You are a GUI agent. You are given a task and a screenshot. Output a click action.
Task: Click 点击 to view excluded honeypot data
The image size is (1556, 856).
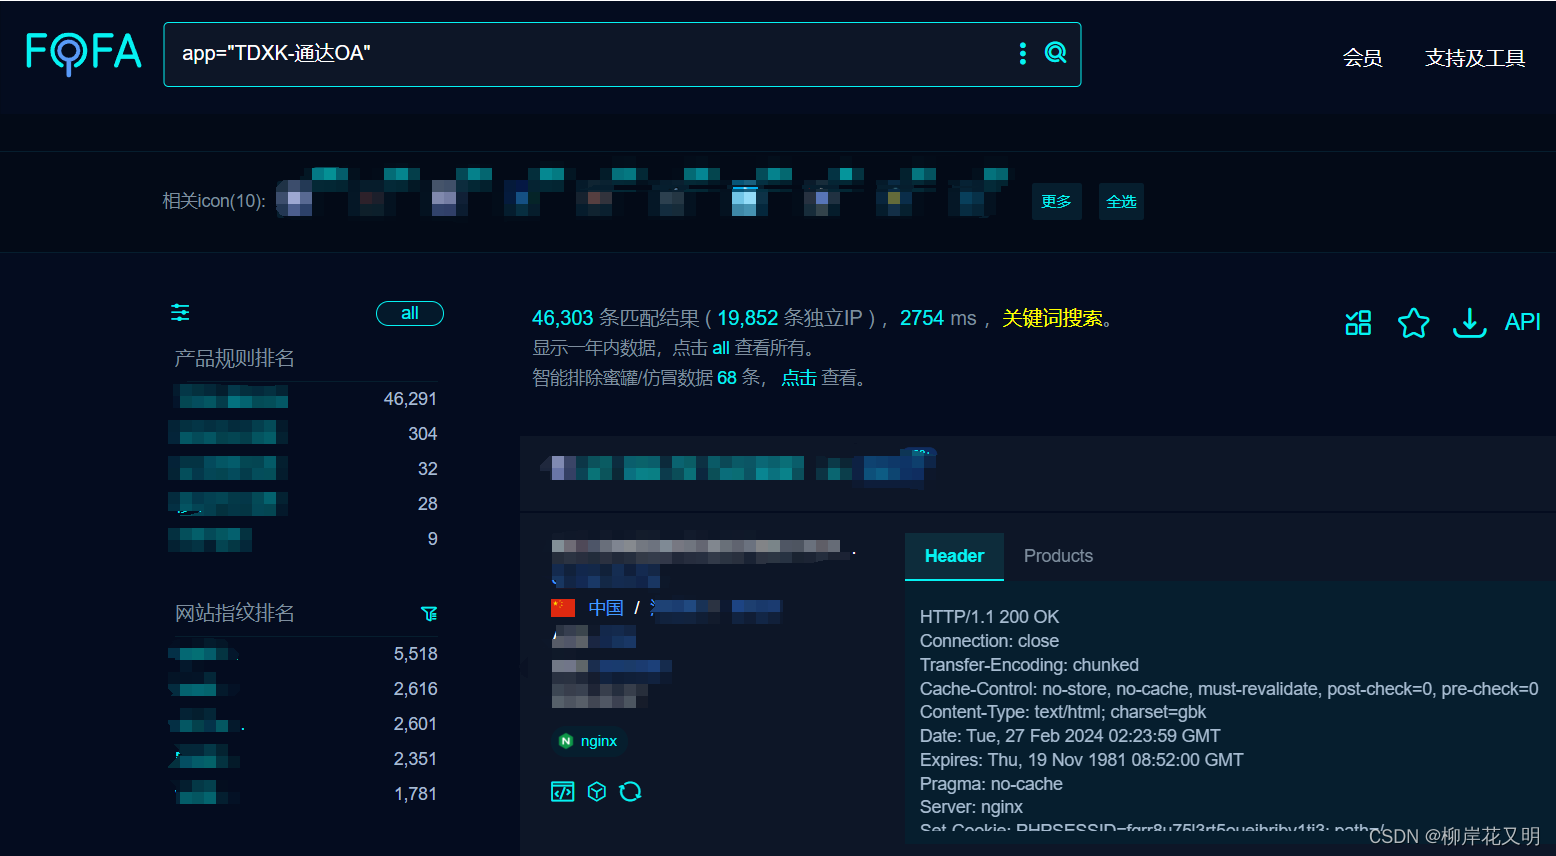(798, 378)
